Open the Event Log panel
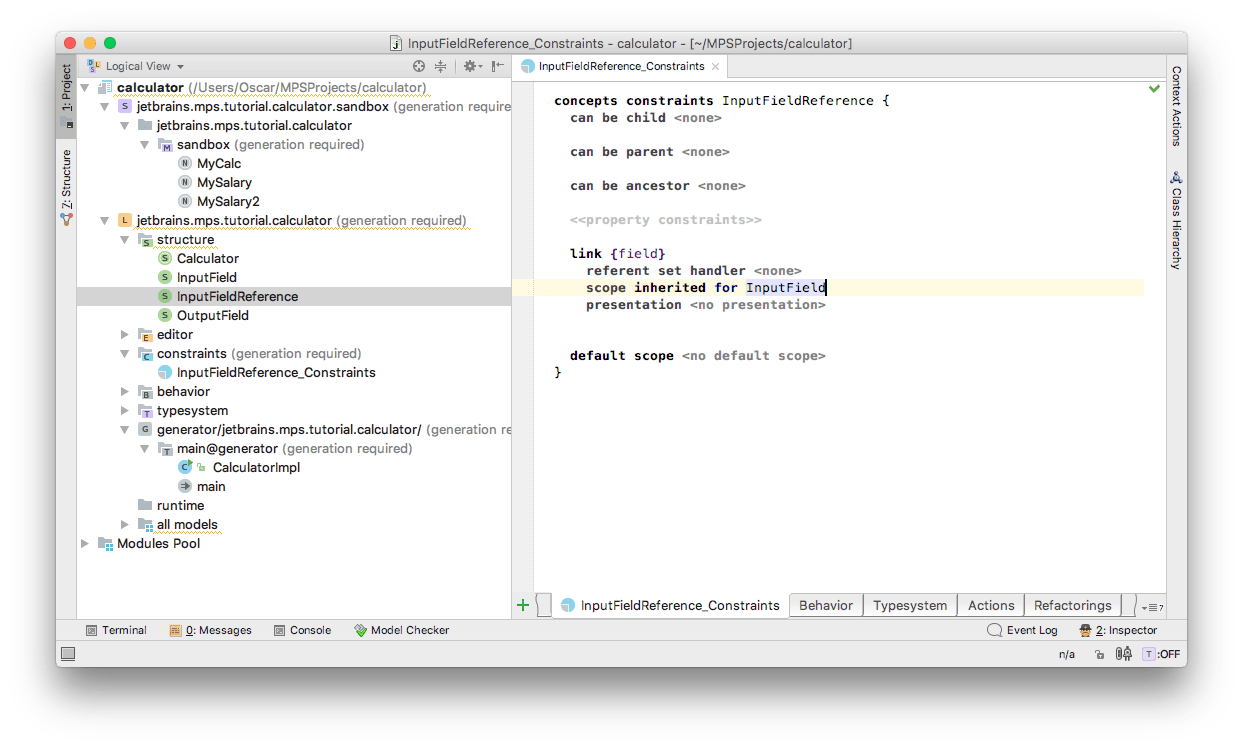The image size is (1243, 747). pos(1022,630)
